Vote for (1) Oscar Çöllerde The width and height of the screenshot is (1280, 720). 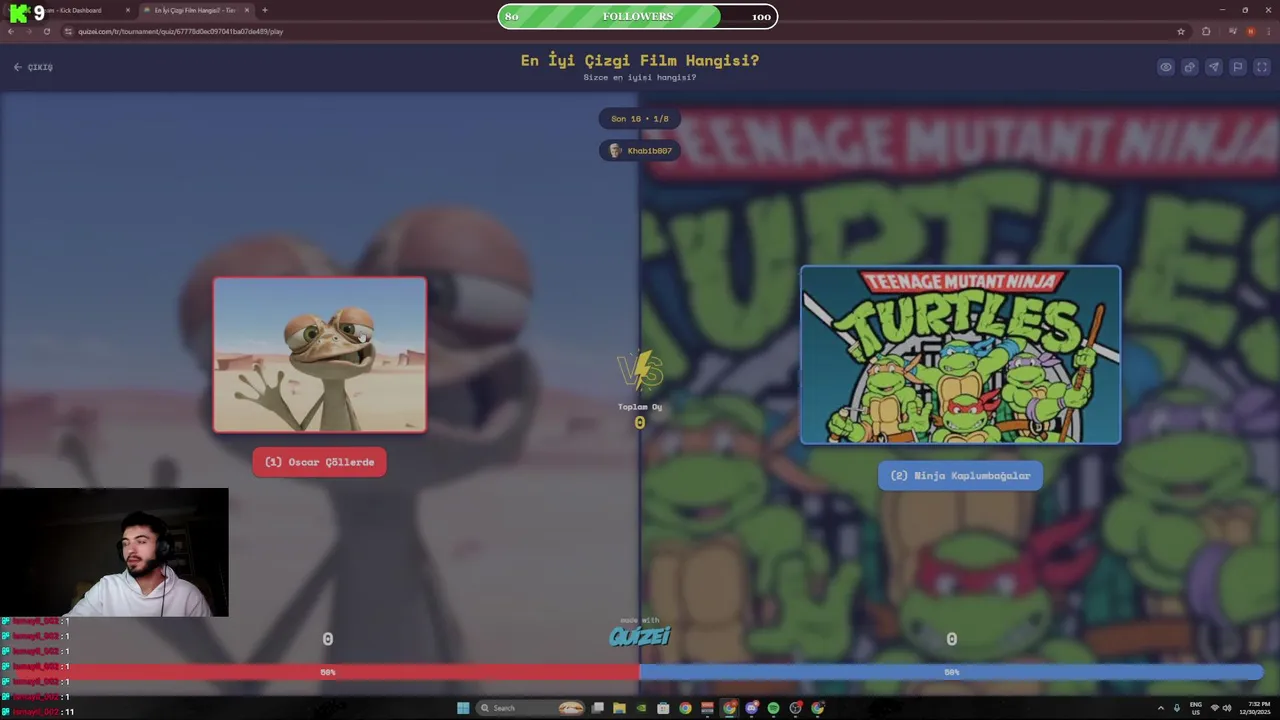pyautogui.click(x=319, y=462)
